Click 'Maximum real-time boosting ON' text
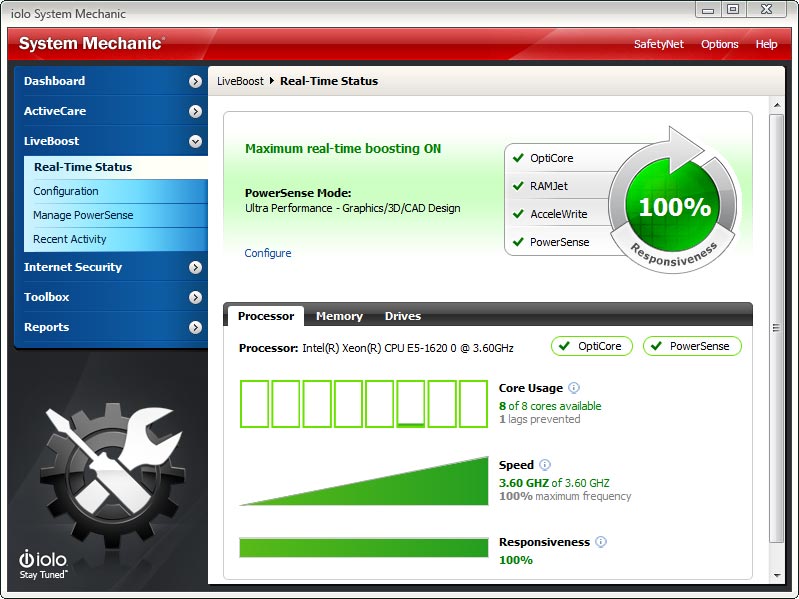Image resolution: width=799 pixels, height=599 pixels. [343, 149]
